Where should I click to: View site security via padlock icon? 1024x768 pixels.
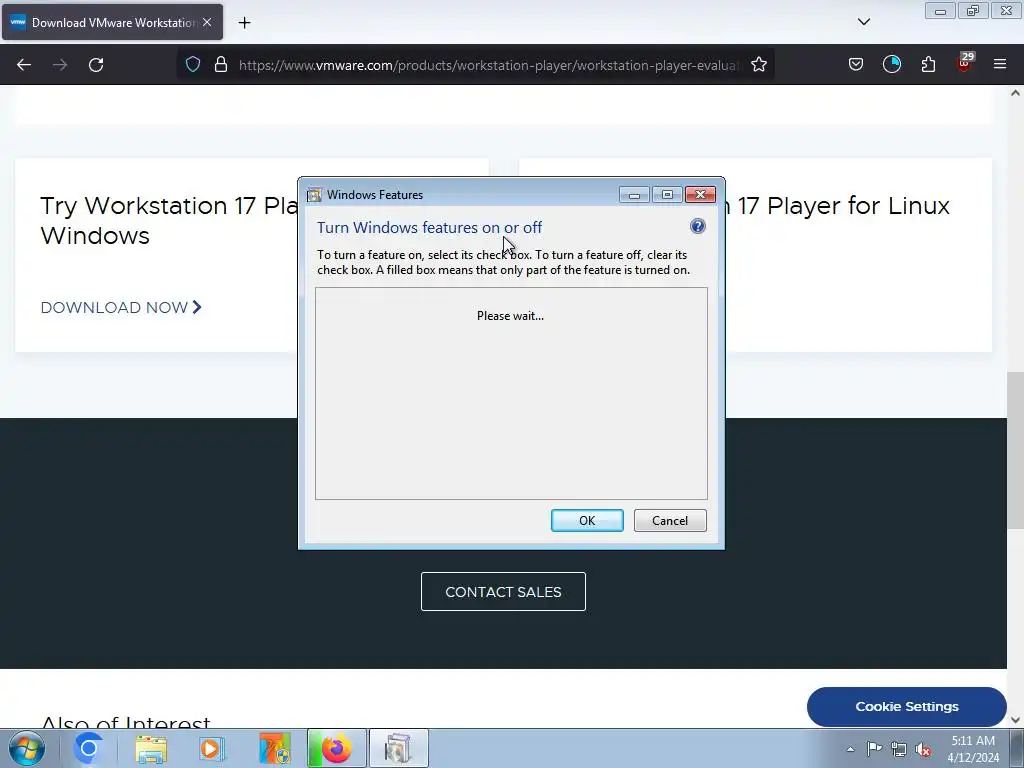221,65
